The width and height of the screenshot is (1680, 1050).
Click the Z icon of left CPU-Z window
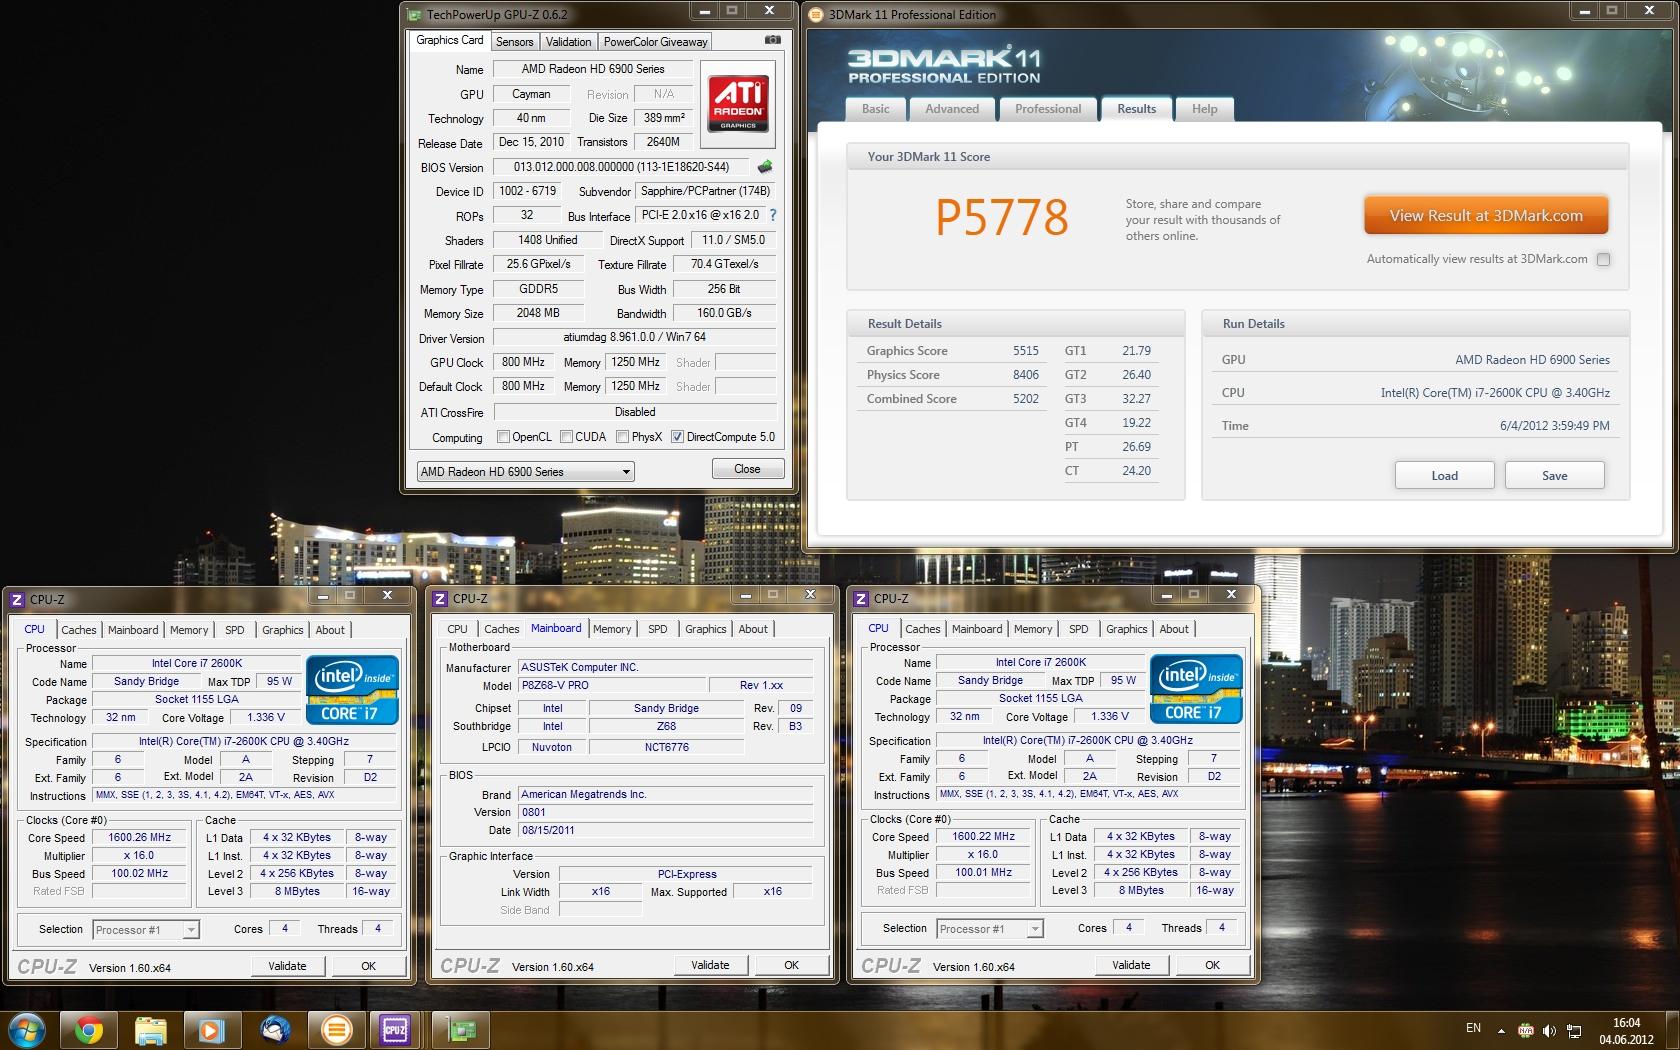(x=16, y=599)
